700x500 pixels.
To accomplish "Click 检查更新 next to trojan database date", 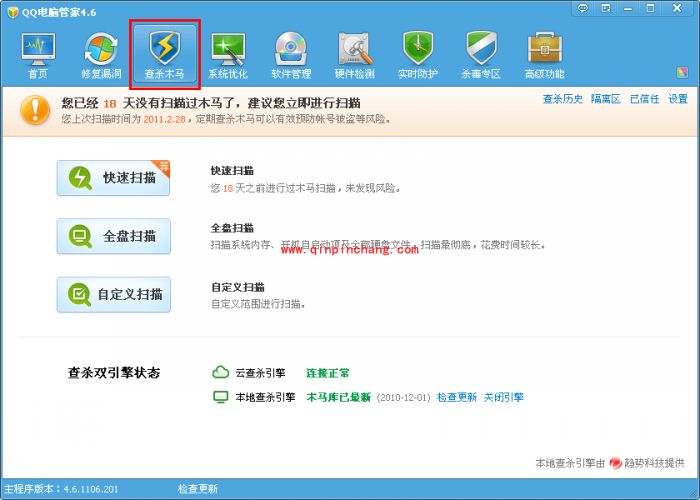I will (457, 397).
